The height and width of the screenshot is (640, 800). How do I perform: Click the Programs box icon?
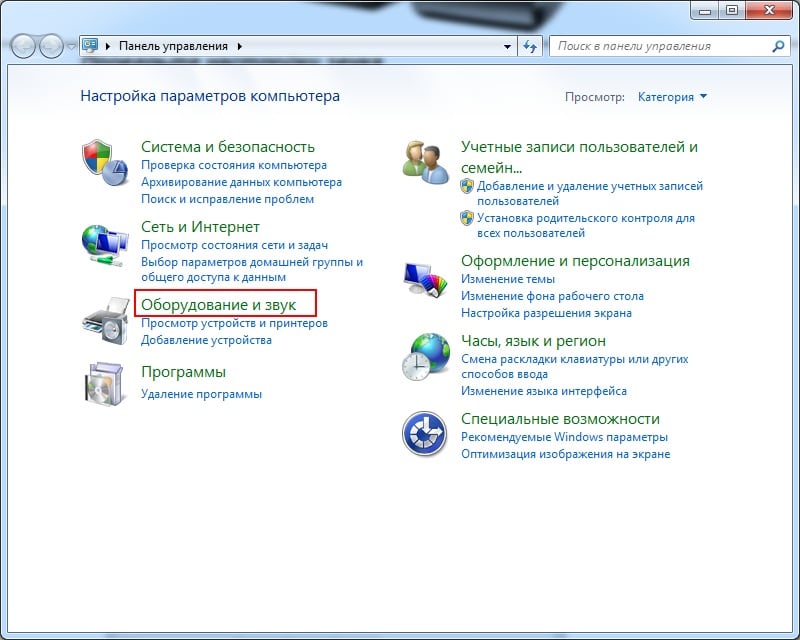[105, 383]
